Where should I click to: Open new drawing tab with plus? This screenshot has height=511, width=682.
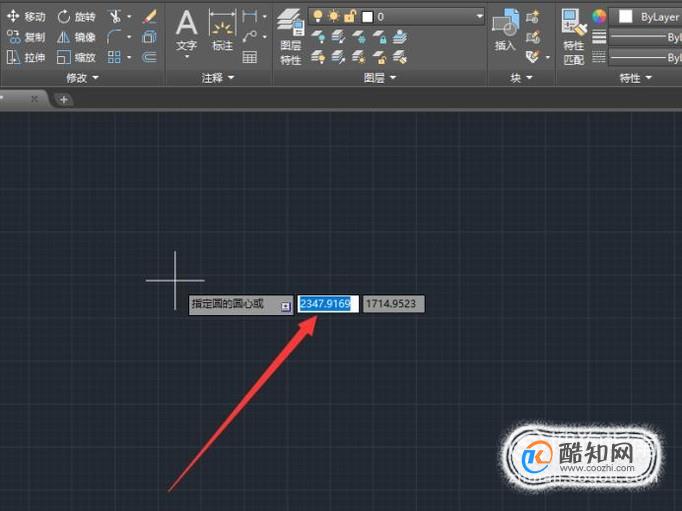pyautogui.click(x=64, y=100)
